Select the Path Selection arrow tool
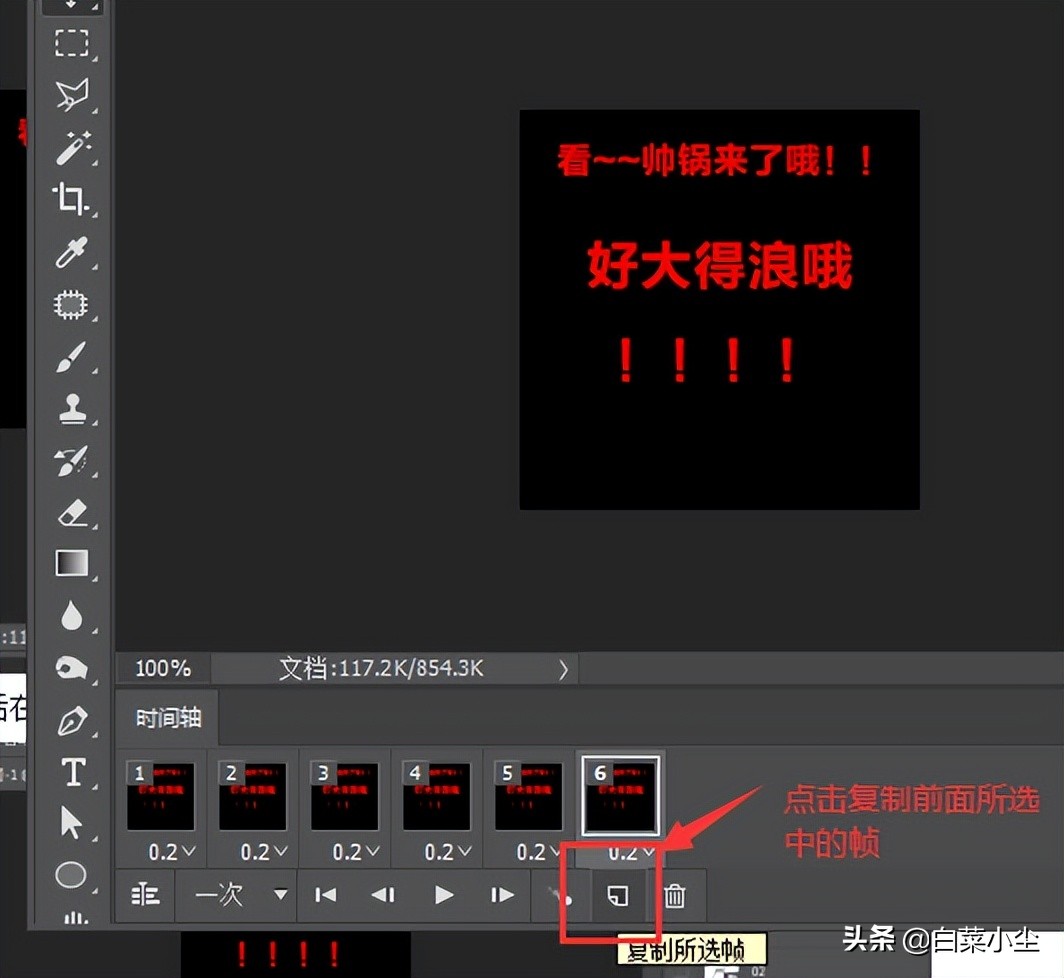The image size is (1064, 978). pos(72,824)
